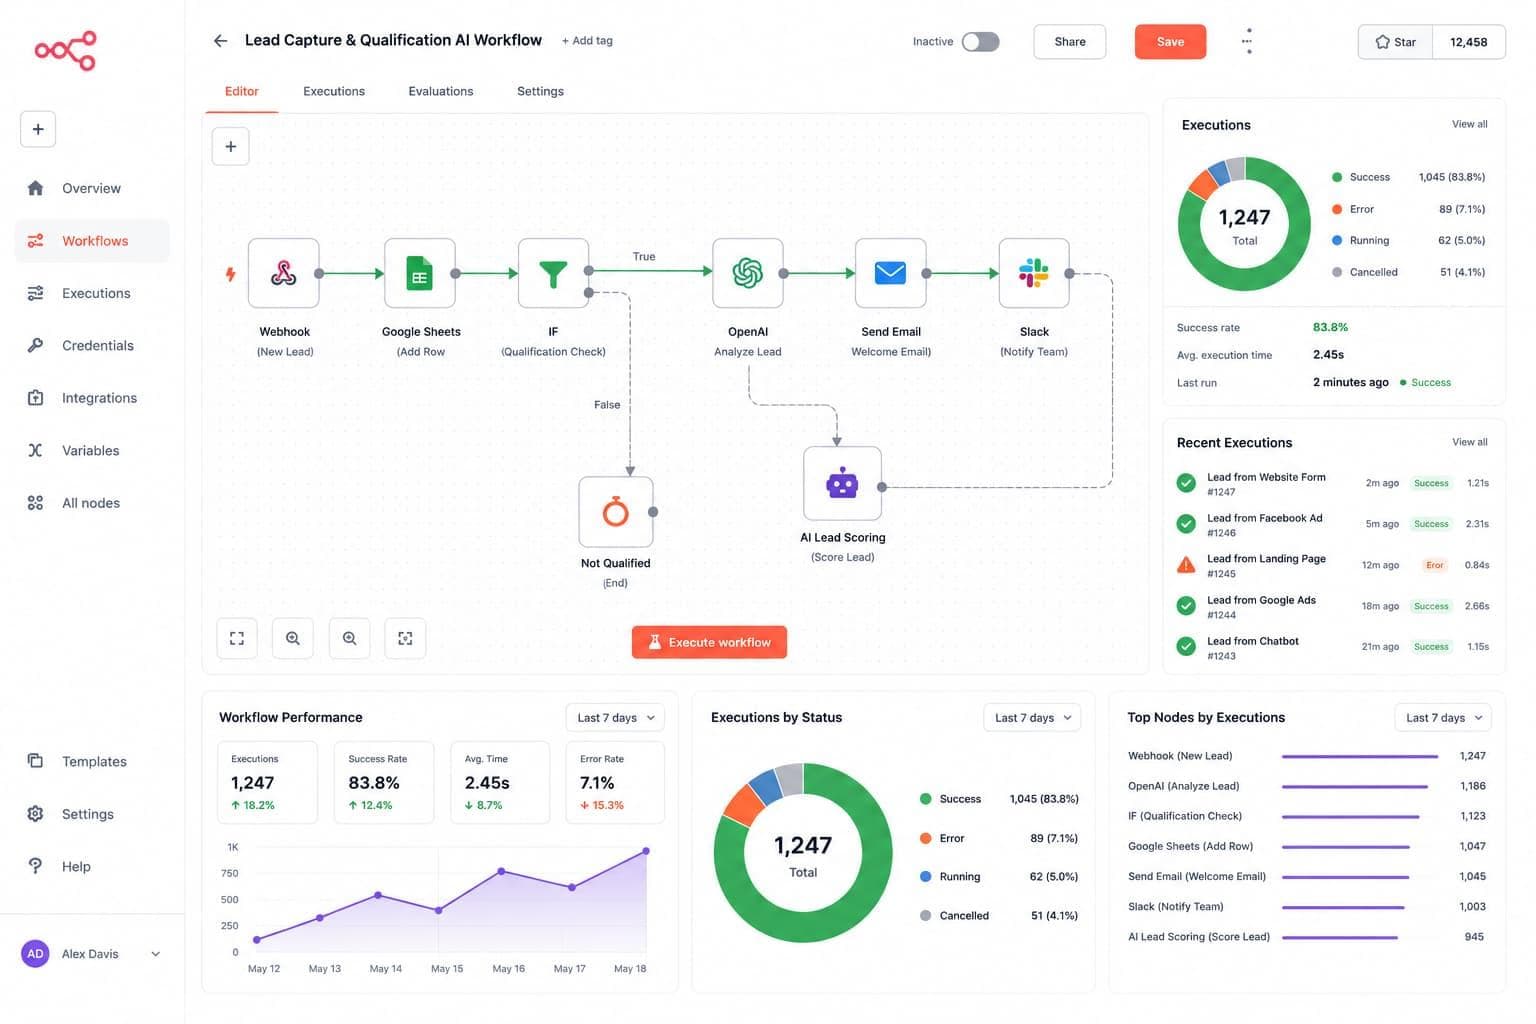1536x1024 pixels.
Task: Click the Credentials key icon
Action: click(35, 345)
